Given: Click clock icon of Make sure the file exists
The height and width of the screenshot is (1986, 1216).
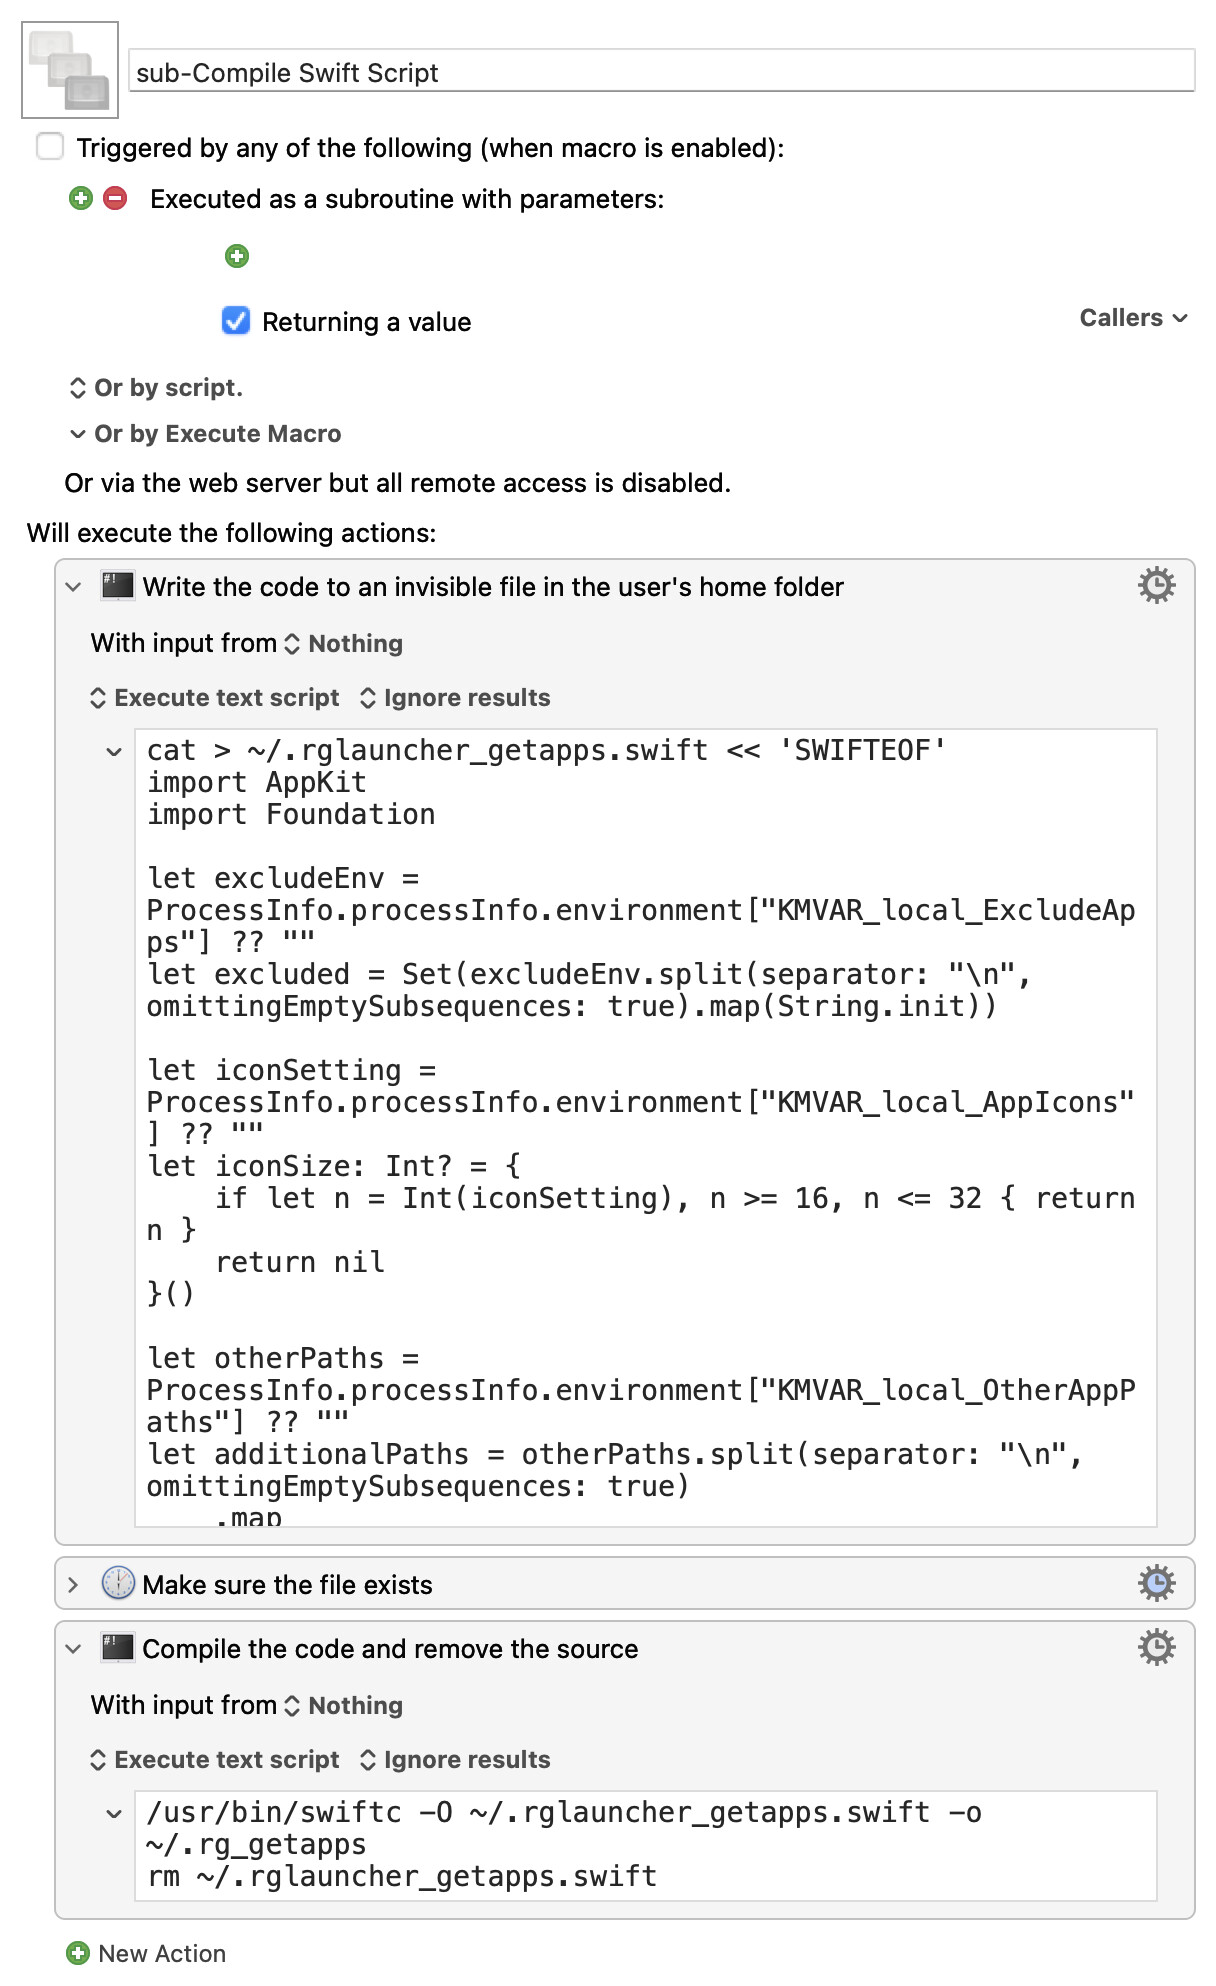Looking at the screenshot, I should [x=118, y=1583].
